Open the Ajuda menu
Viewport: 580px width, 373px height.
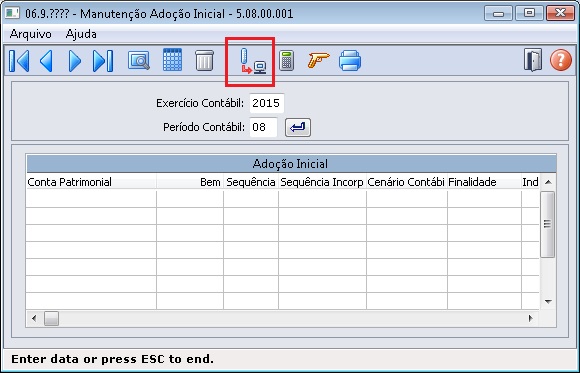coord(81,34)
